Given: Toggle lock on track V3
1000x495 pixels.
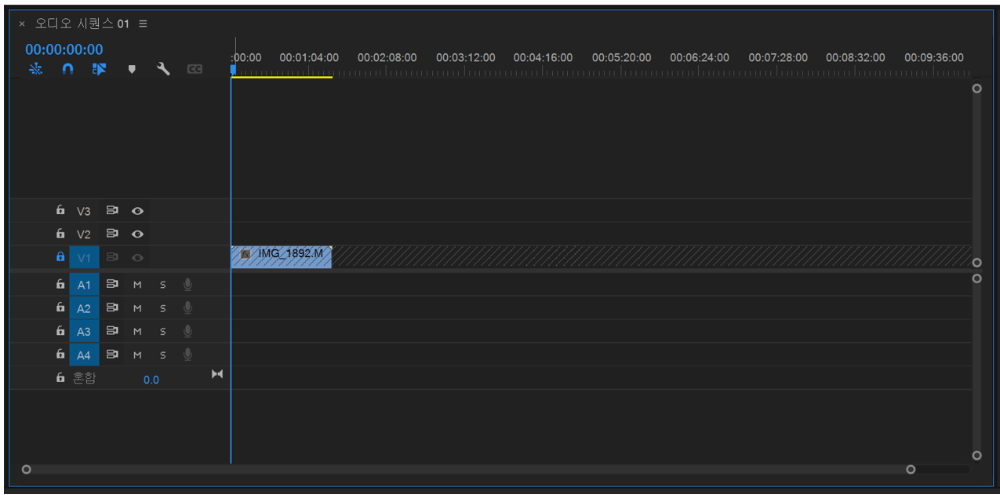Looking at the screenshot, I should pos(60,210).
